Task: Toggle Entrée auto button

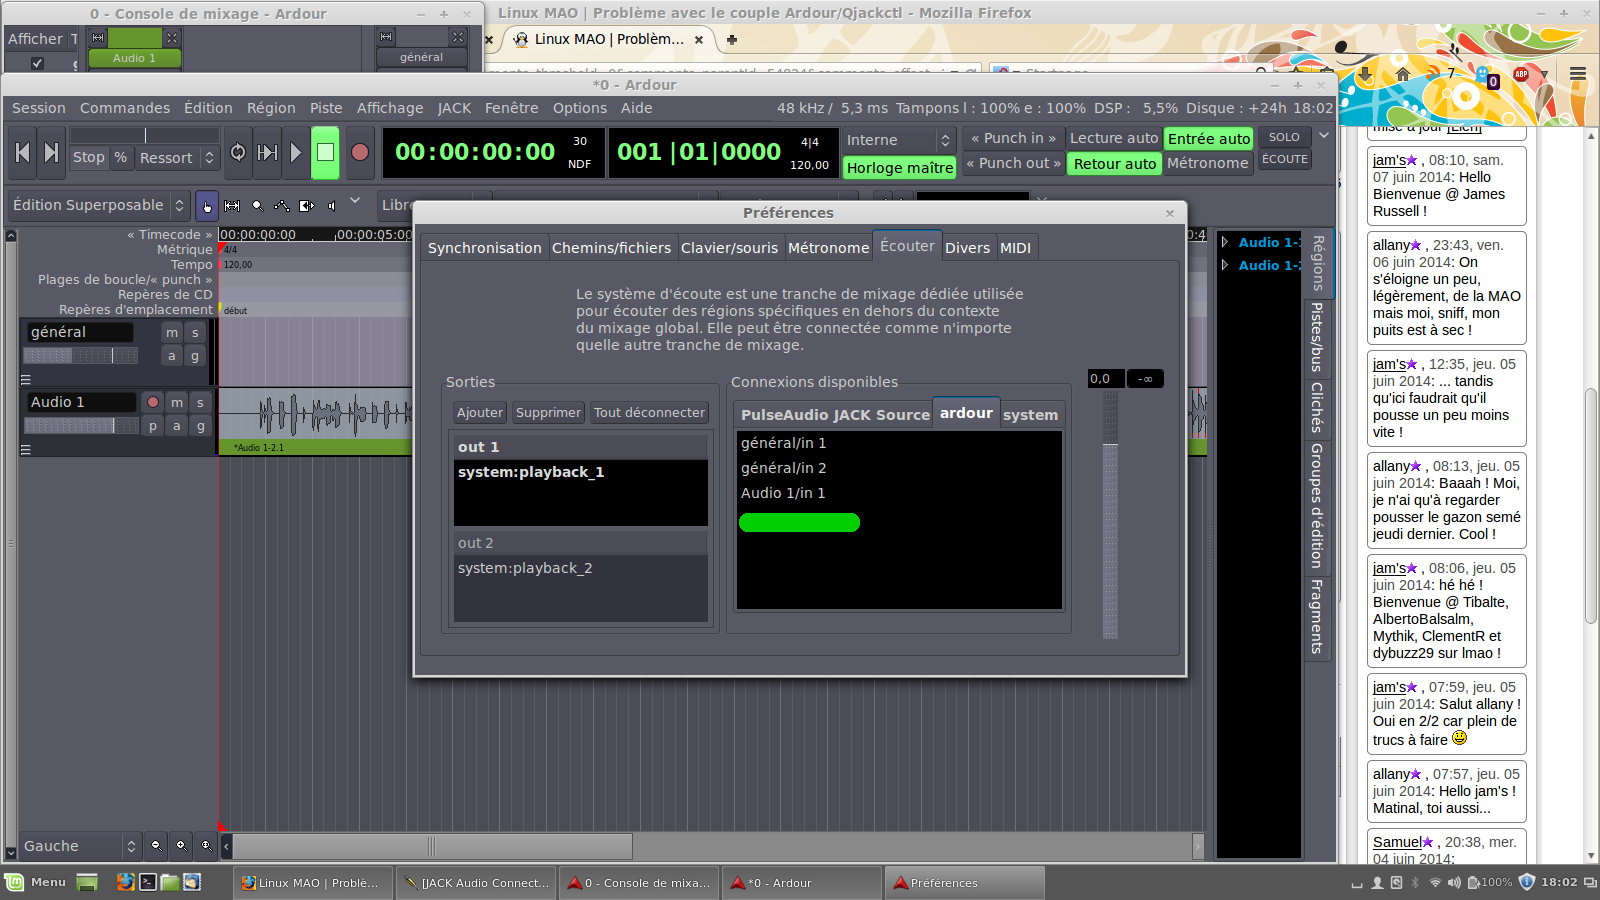Action: (1209, 139)
